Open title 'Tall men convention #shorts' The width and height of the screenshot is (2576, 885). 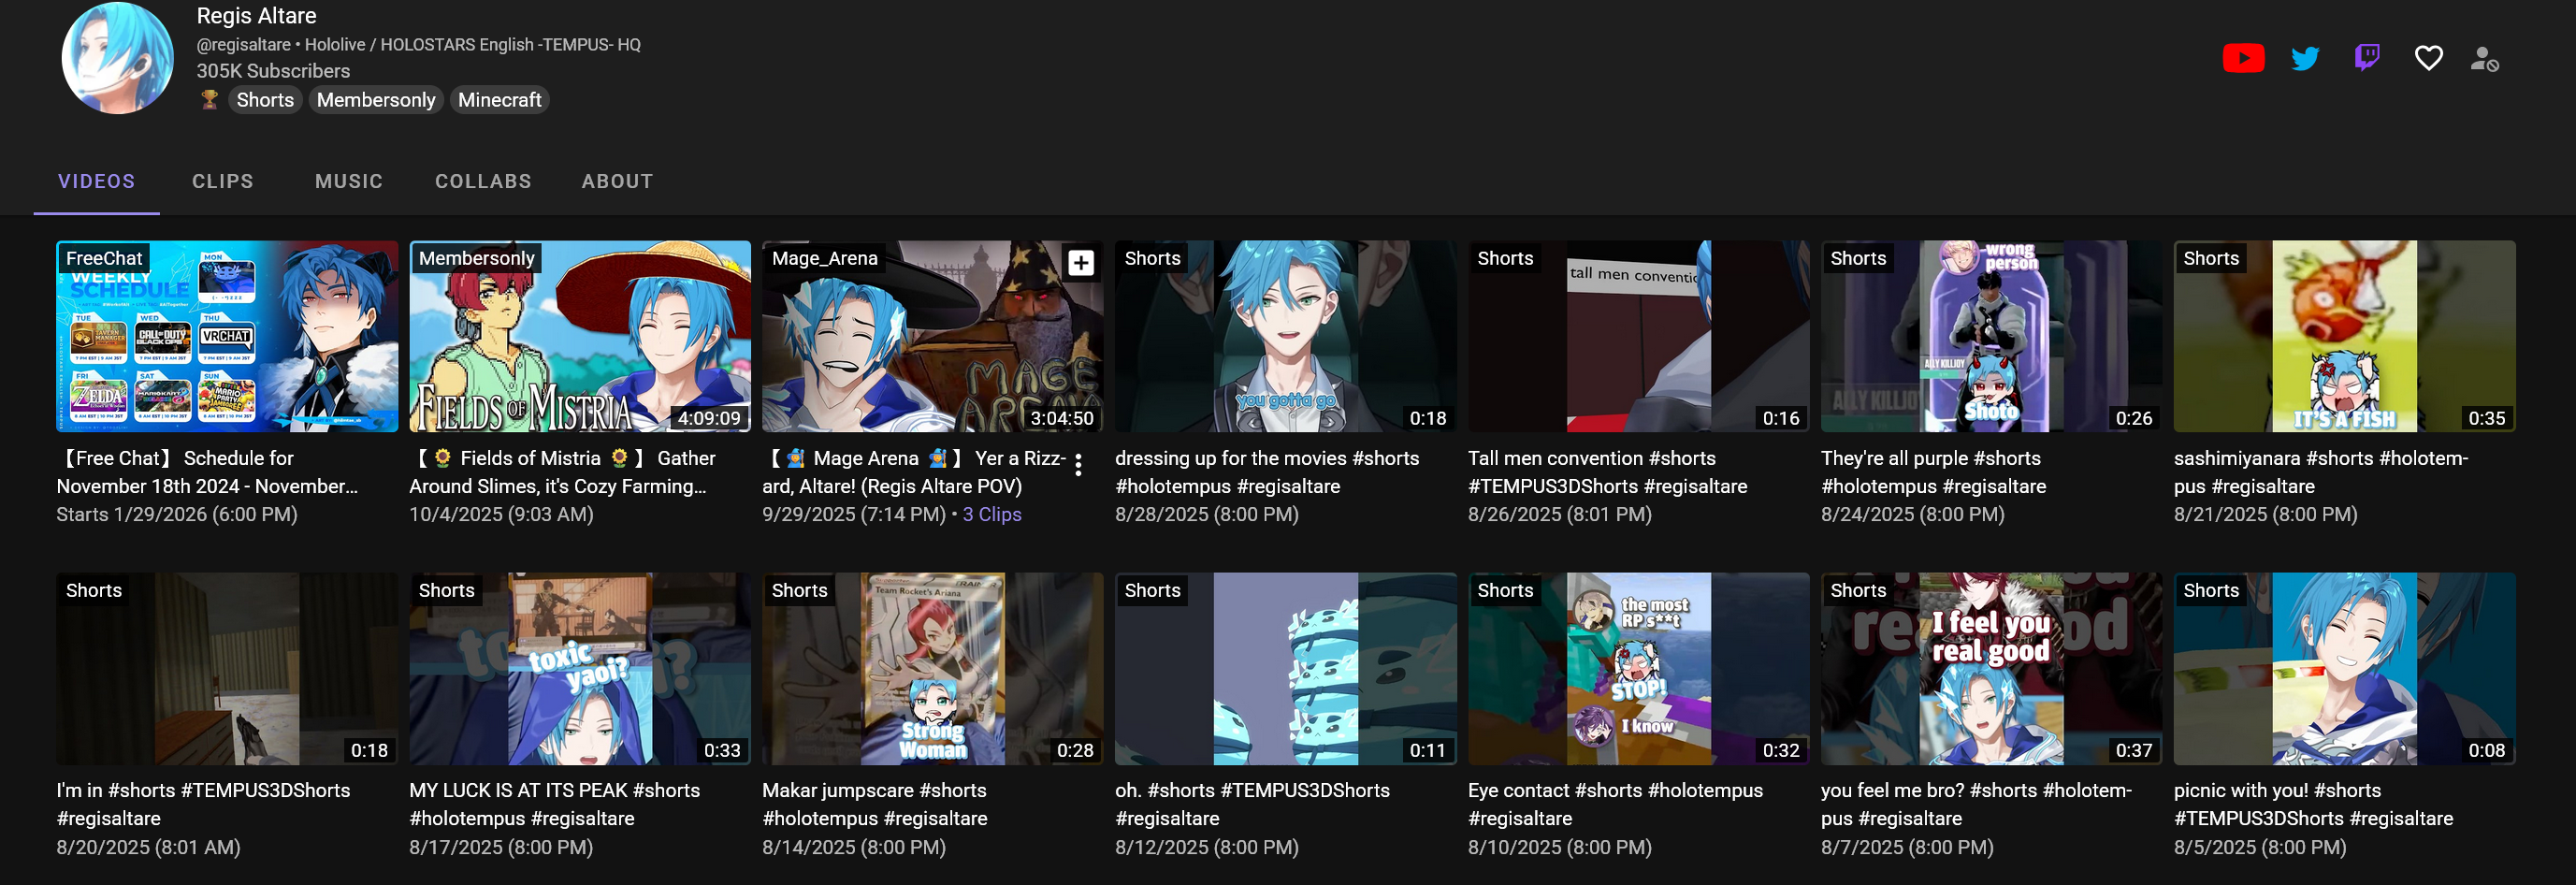1608,472
